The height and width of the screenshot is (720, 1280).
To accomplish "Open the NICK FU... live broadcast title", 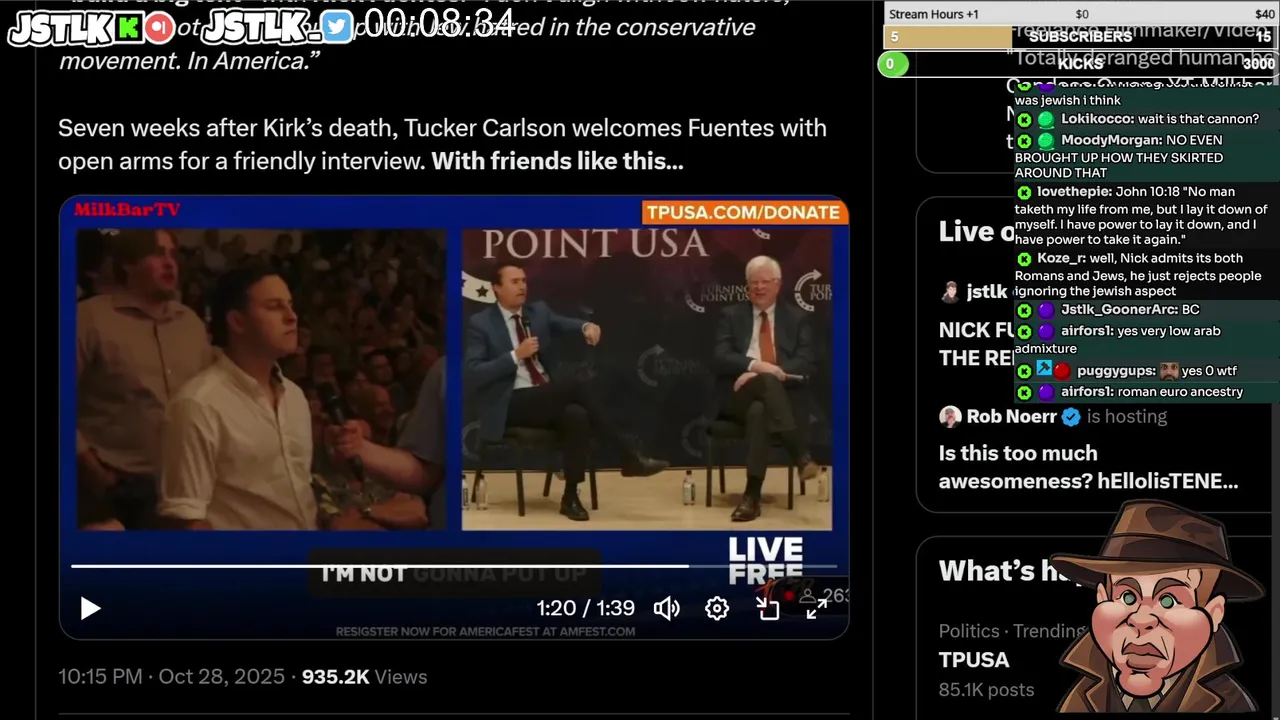I will pyautogui.click(x=977, y=344).
